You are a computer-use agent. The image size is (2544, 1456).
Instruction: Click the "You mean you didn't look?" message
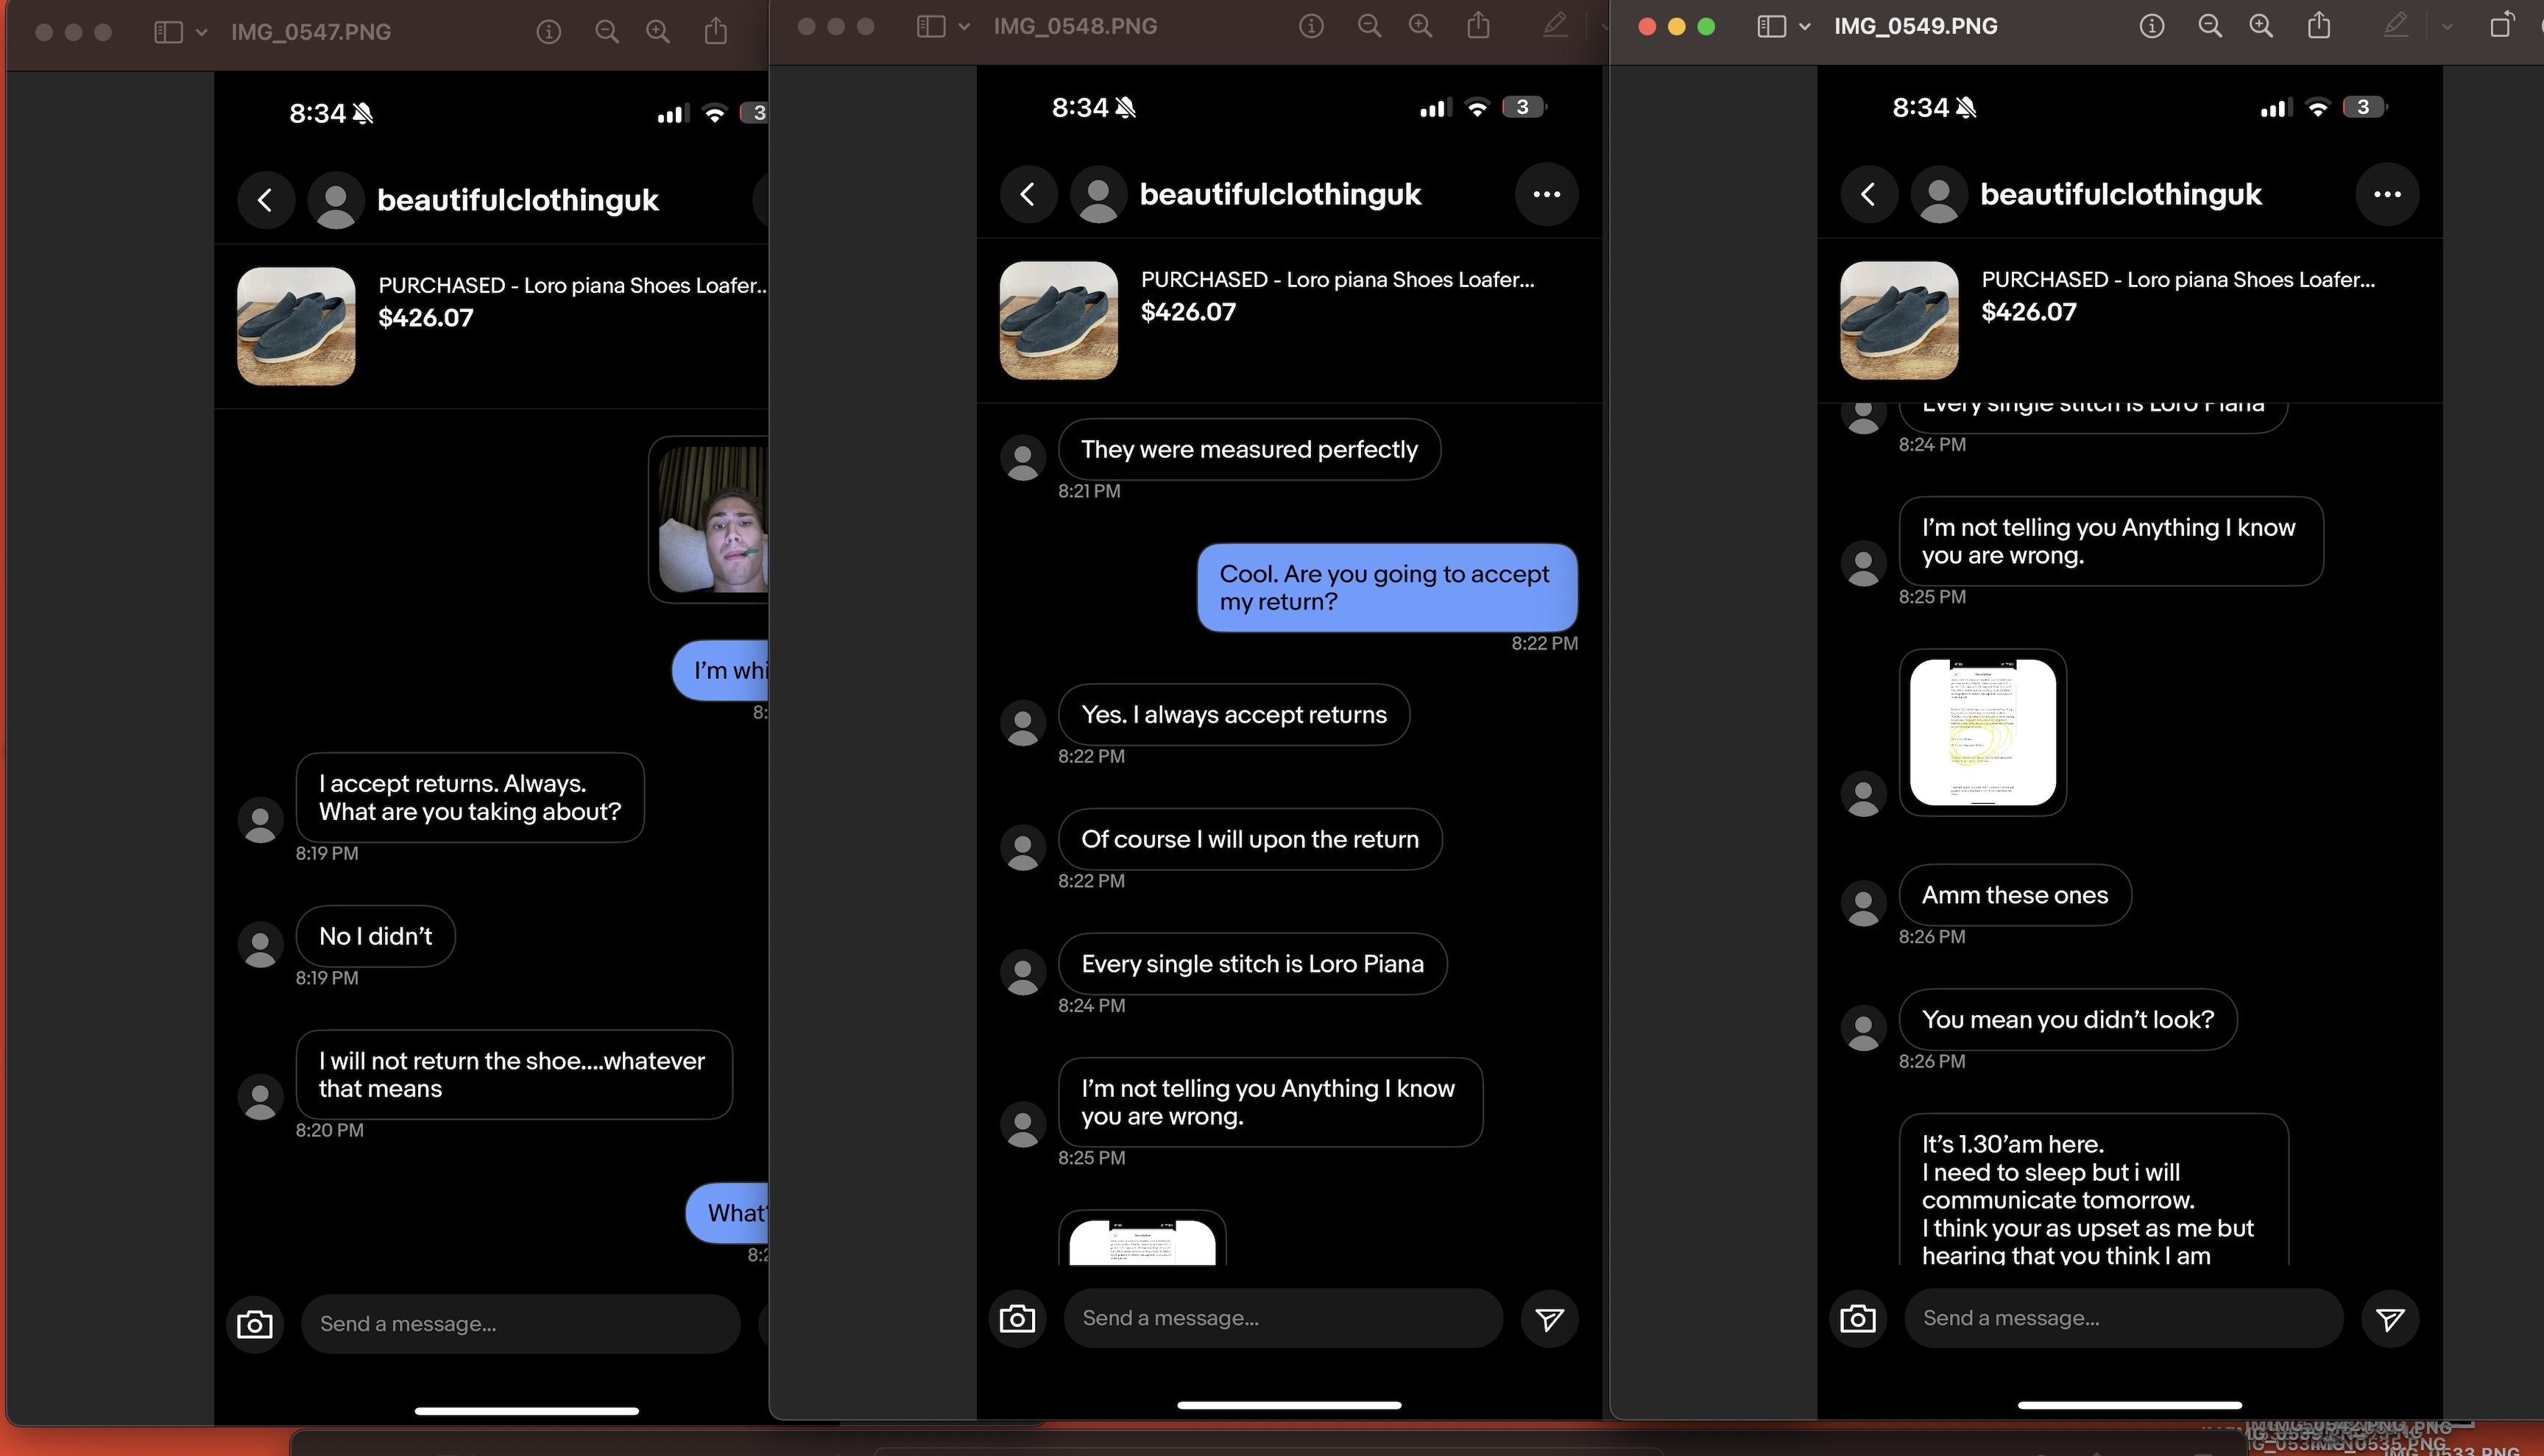coord(2068,1020)
